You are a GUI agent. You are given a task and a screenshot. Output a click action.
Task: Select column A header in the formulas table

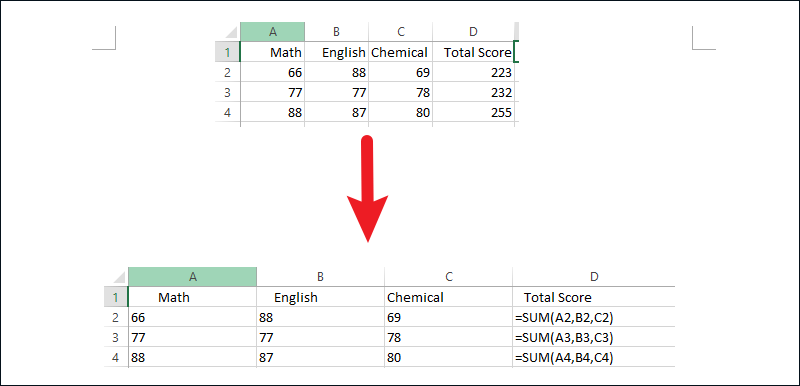192,276
